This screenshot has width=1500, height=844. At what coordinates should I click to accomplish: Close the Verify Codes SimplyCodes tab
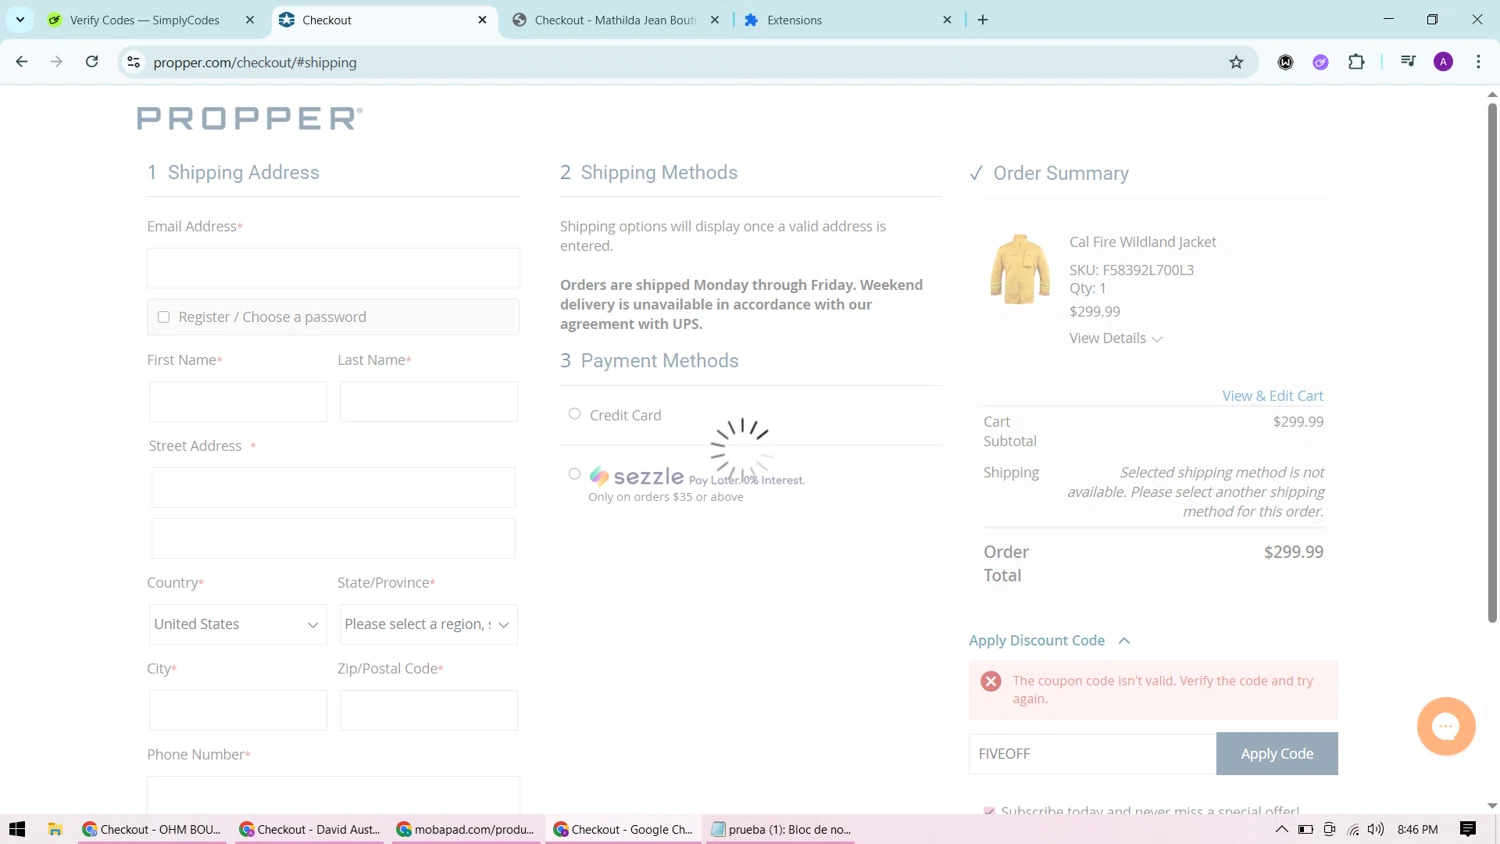tap(250, 20)
